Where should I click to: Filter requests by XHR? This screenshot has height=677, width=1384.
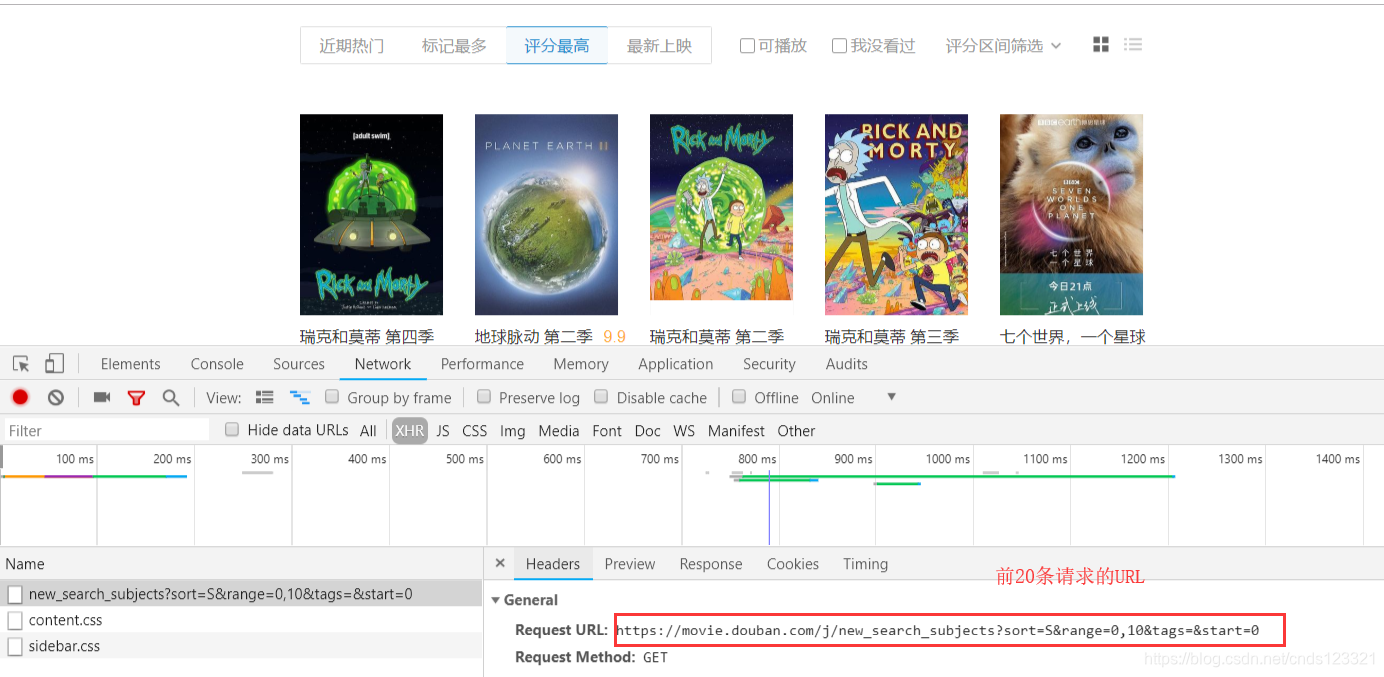point(409,431)
